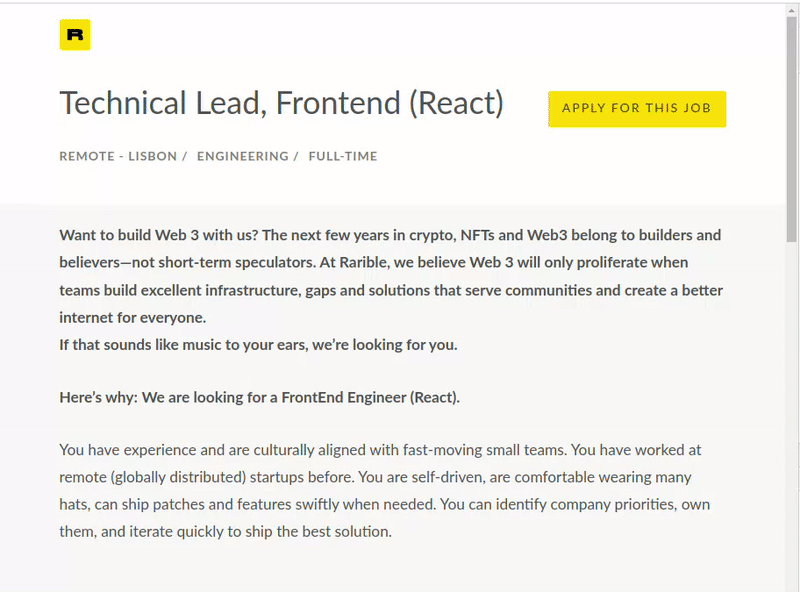Screen dimensions: 800x592
Task: Apply for this job
Action: pos(637,109)
